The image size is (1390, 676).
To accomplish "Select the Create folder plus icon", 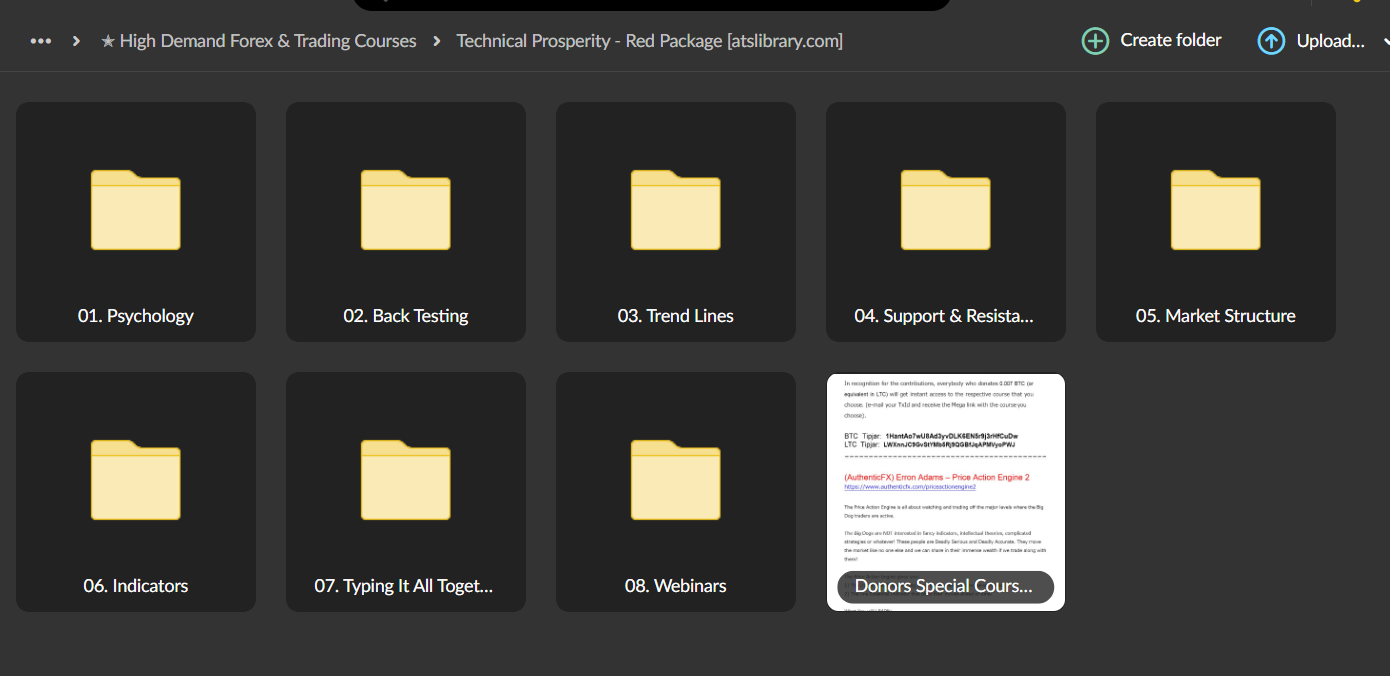I will click(x=1095, y=41).
